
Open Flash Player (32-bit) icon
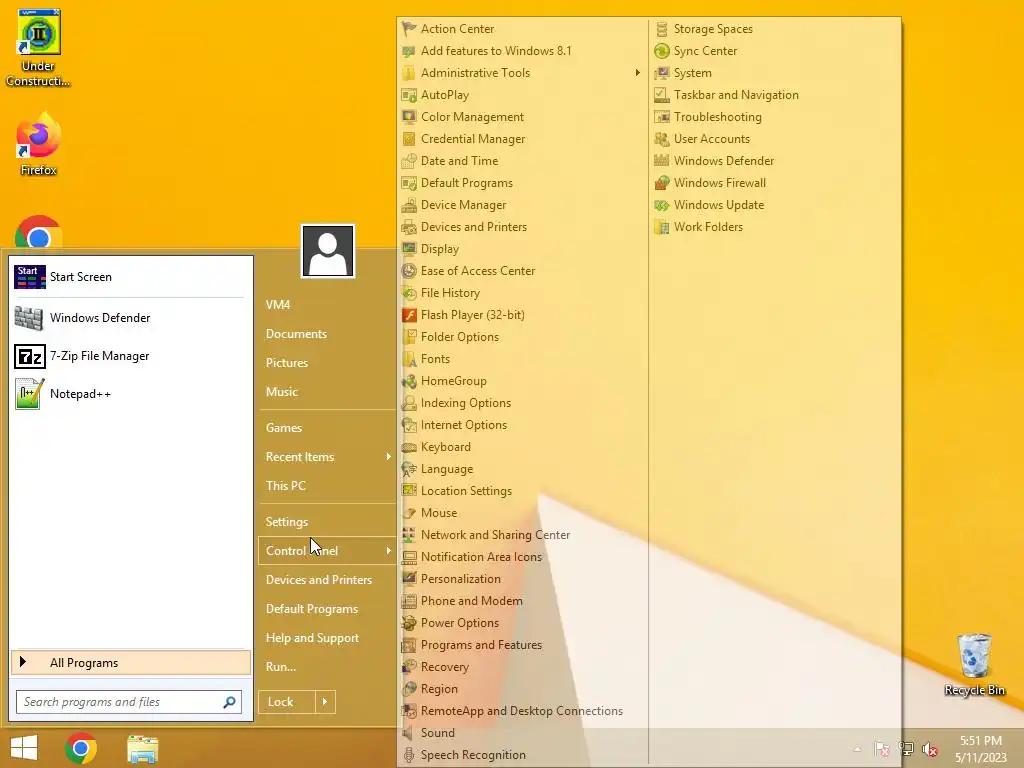[409, 315]
